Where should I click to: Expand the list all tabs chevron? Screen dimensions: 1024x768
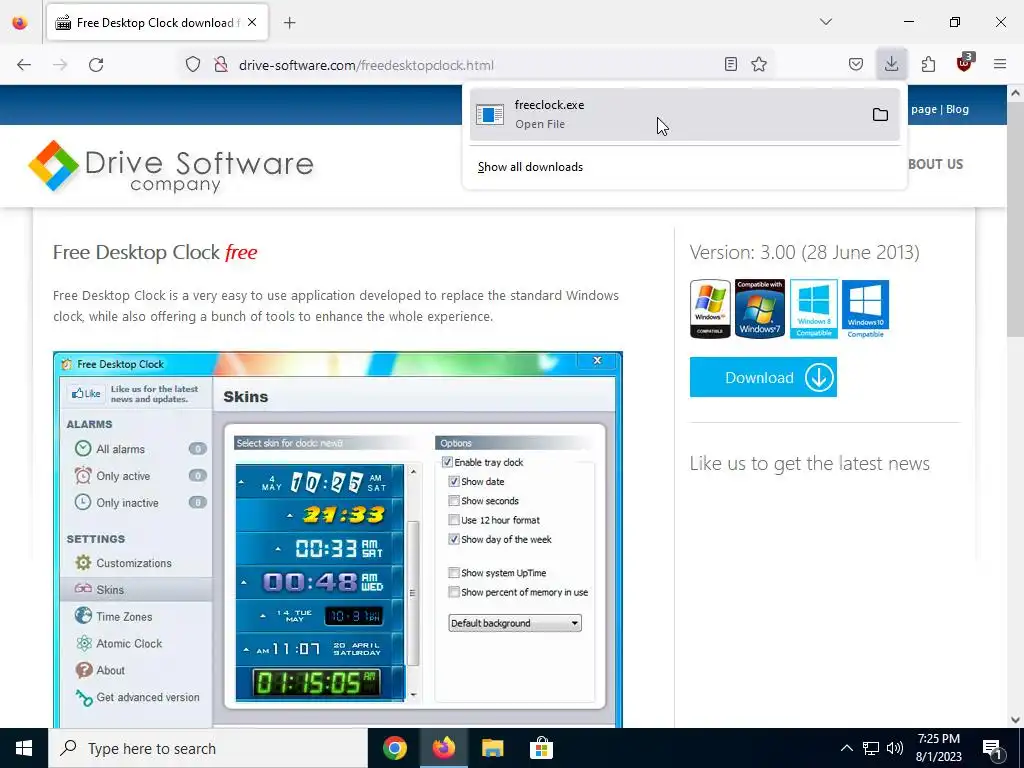click(x=825, y=22)
